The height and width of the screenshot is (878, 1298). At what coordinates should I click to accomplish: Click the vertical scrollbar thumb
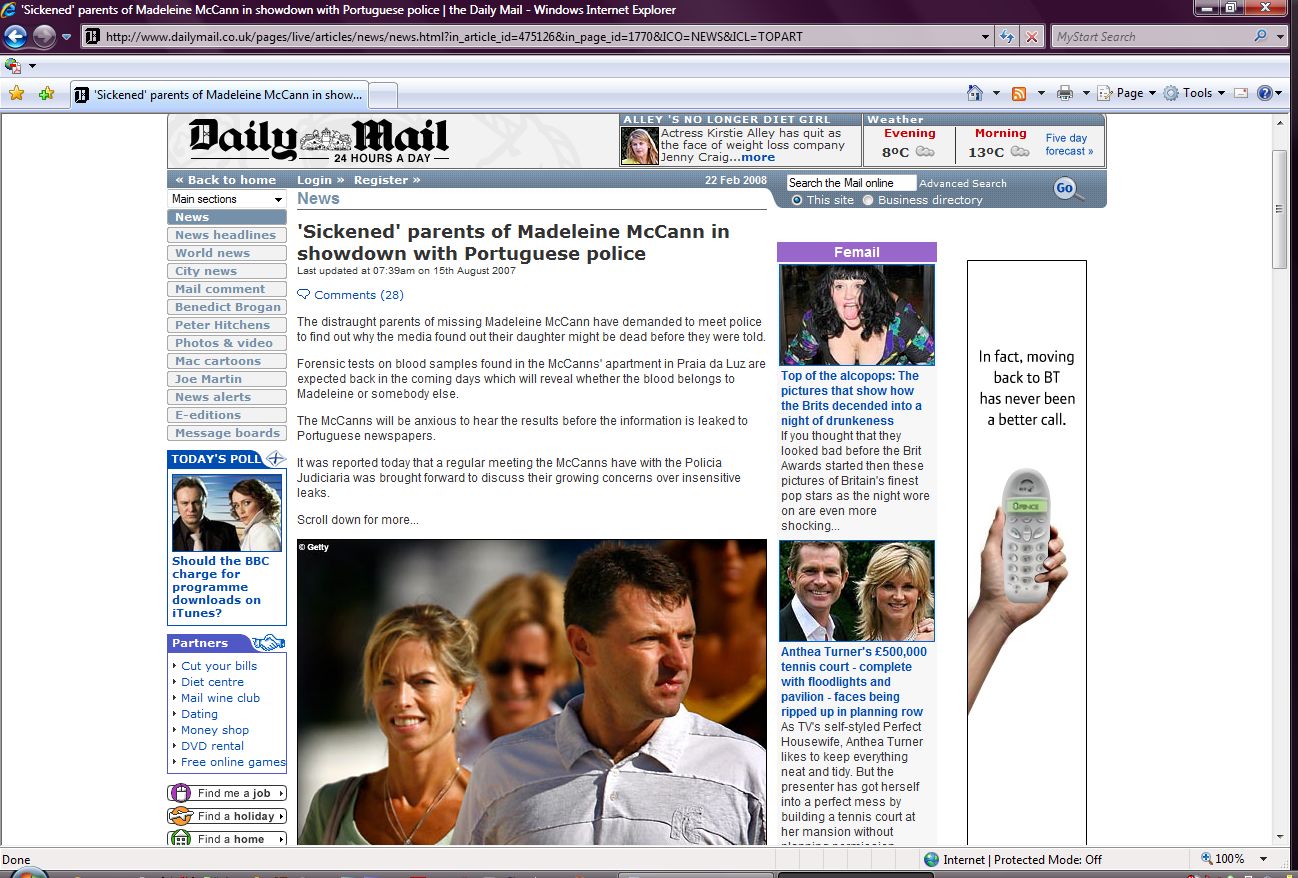coord(1279,209)
